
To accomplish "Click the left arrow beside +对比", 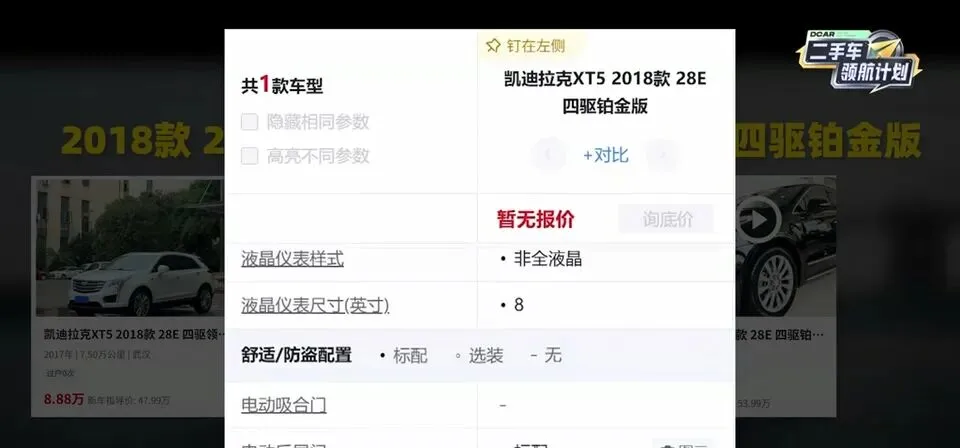I will pyautogui.click(x=548, y=155).
